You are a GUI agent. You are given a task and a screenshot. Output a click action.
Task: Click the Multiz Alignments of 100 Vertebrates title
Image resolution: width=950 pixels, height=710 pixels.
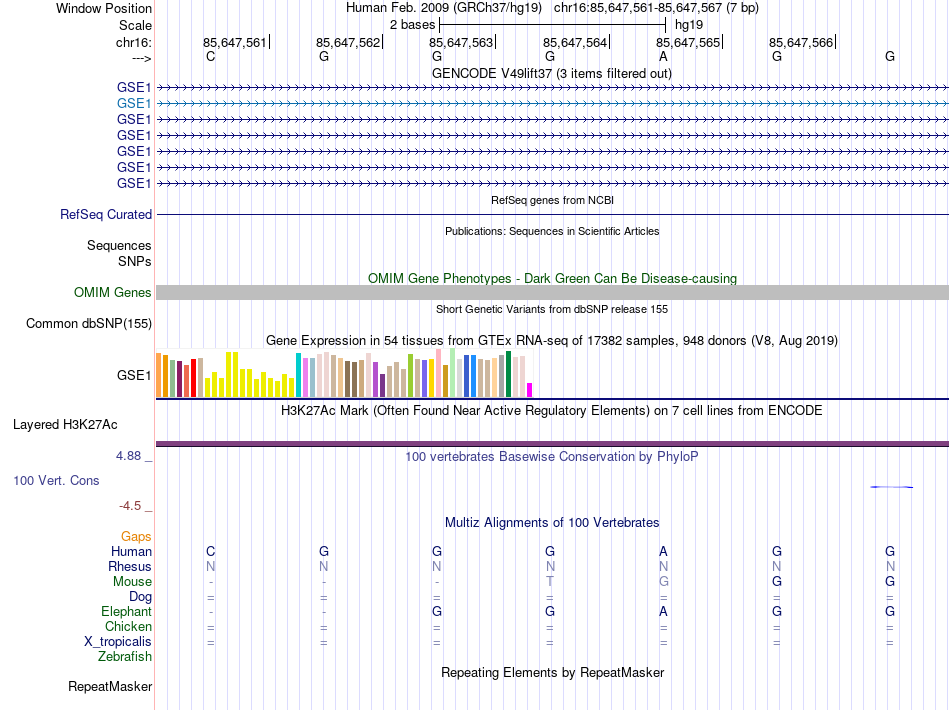pos(552,523)
